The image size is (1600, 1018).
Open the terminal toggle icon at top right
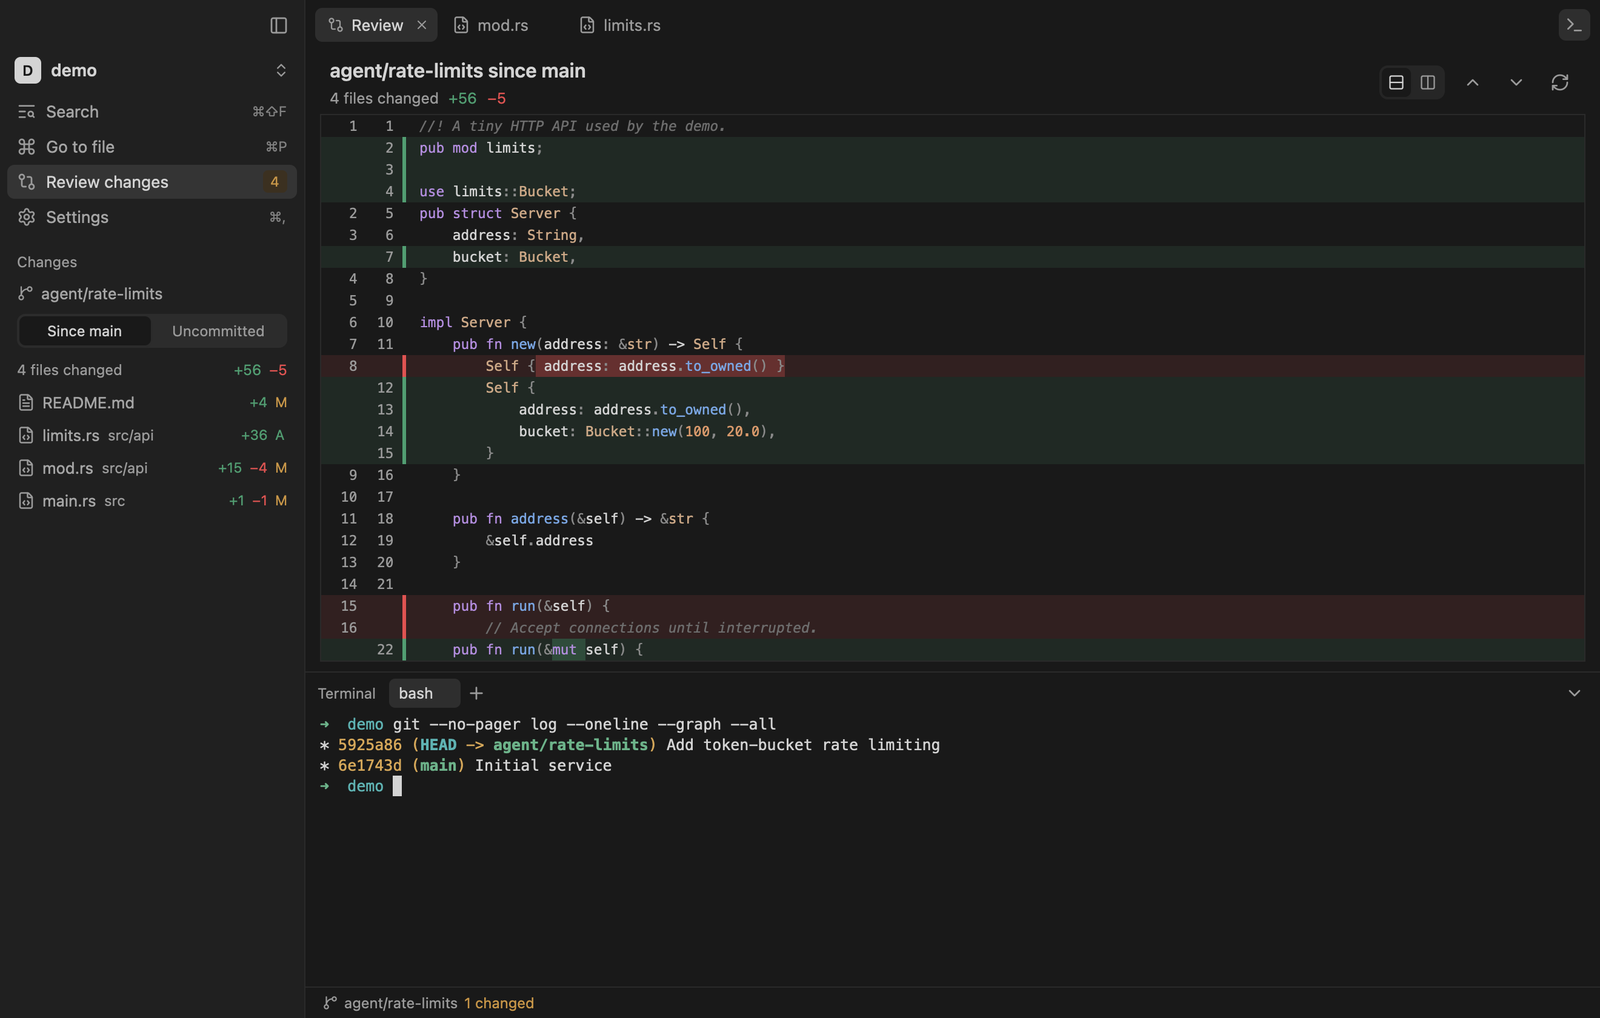pos(1574,25)
